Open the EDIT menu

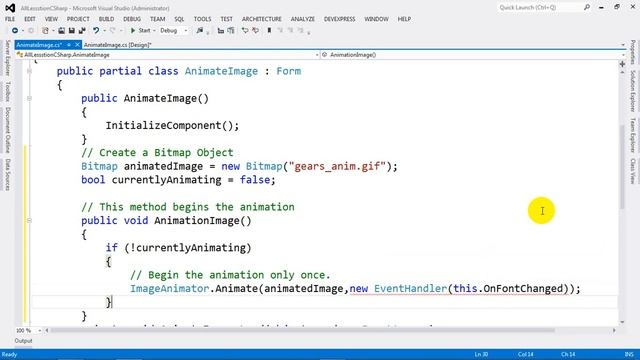(x=30, y=19)
